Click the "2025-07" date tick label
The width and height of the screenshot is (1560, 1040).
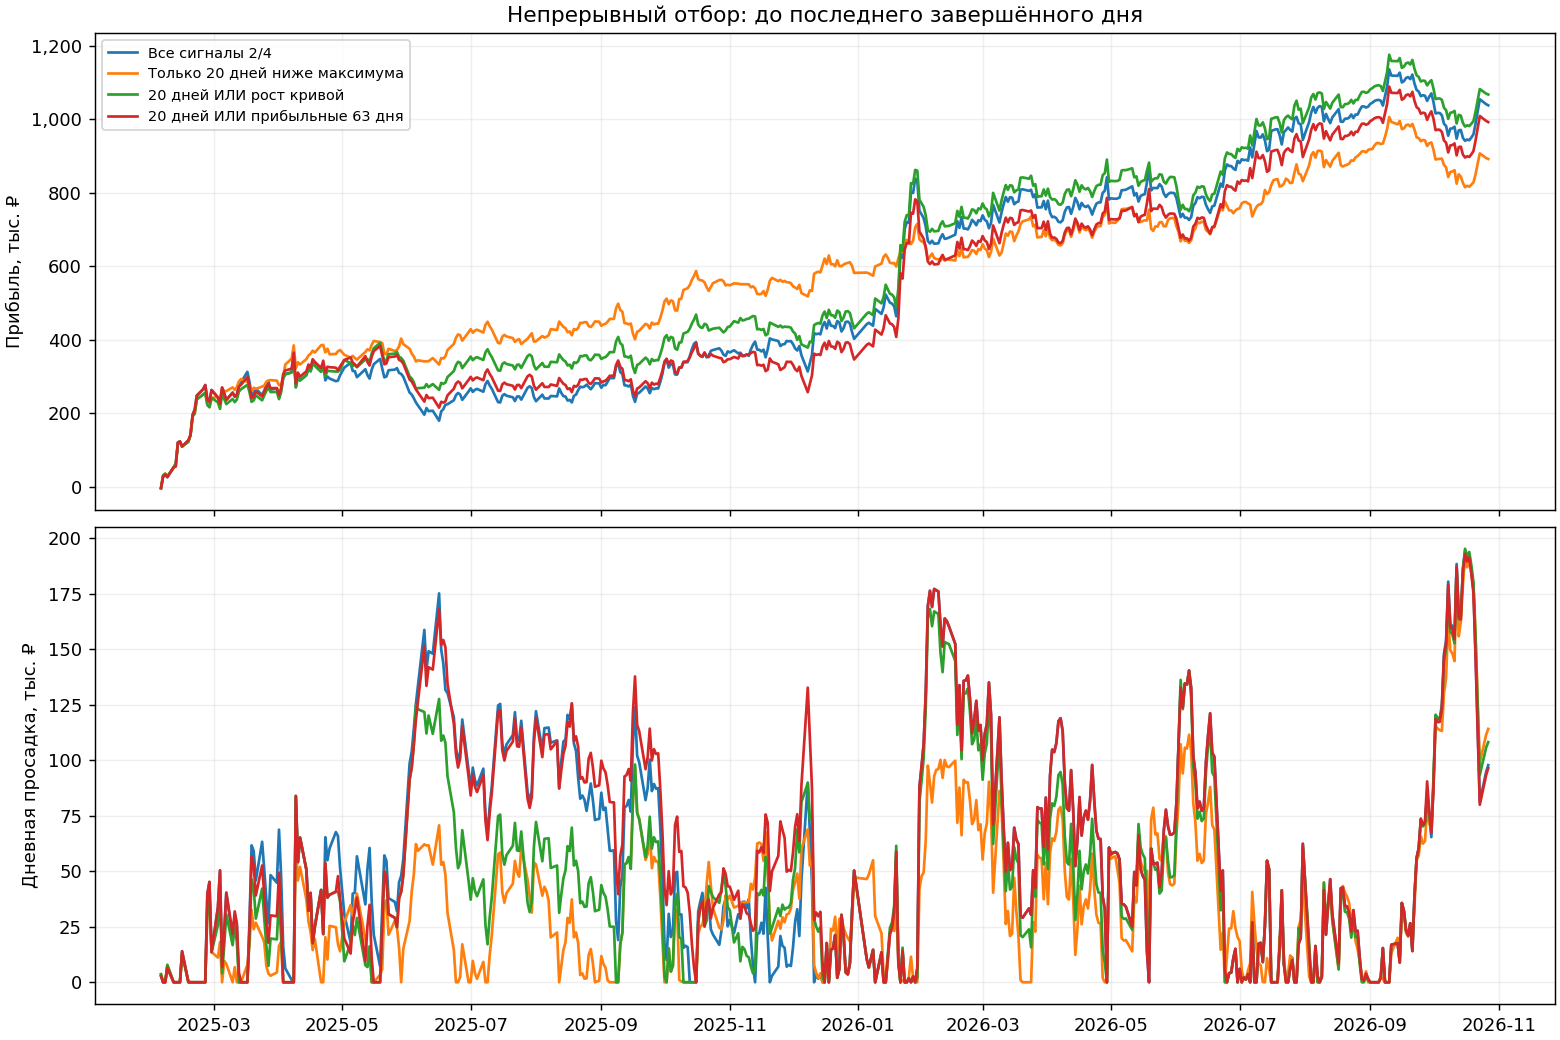[471, 1025]
